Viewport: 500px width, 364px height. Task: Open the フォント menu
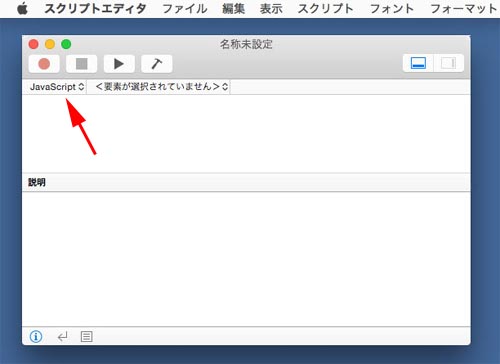(392, 9)
